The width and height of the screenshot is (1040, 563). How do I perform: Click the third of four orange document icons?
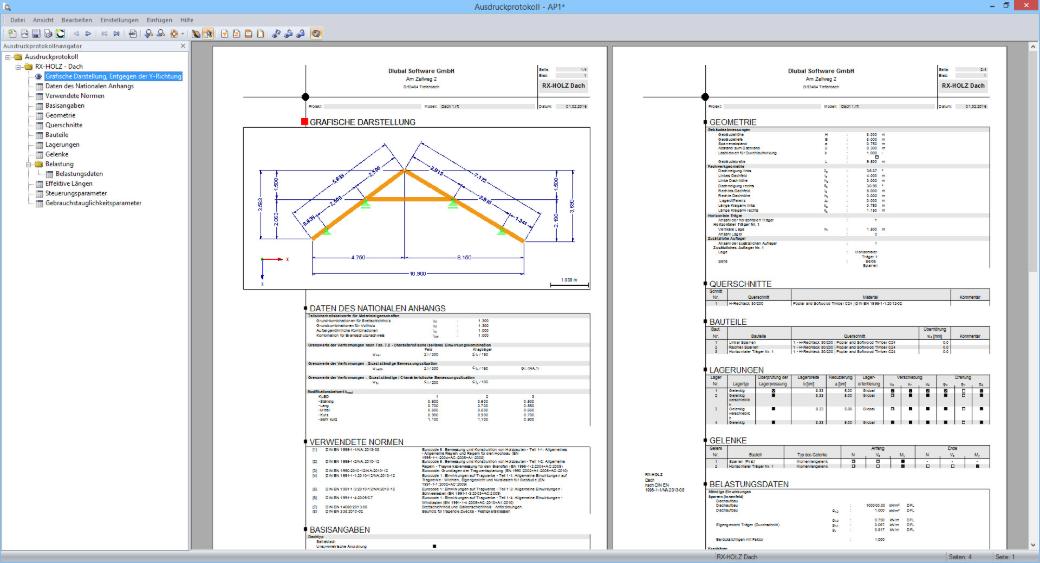click(x=248, y=33)
